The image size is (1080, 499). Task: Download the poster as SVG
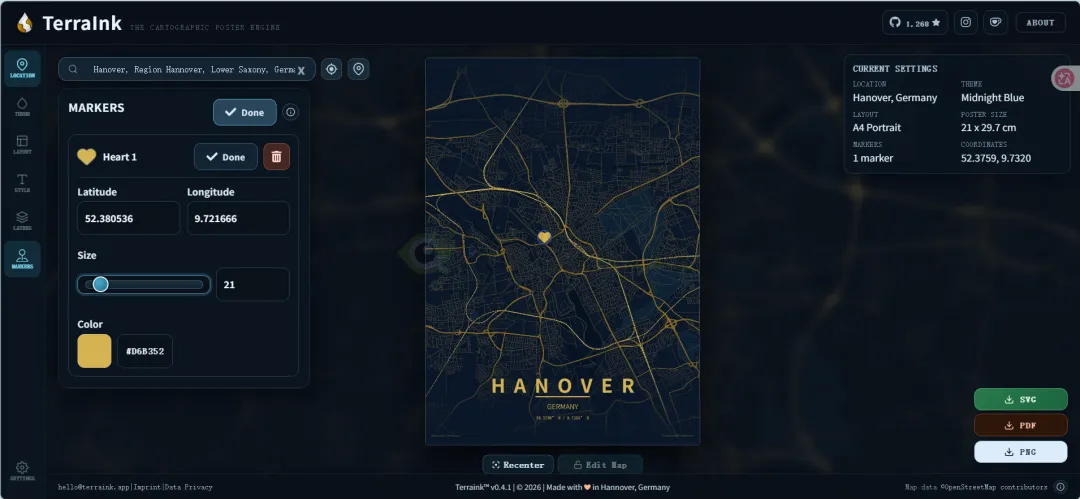point(1020,399)
